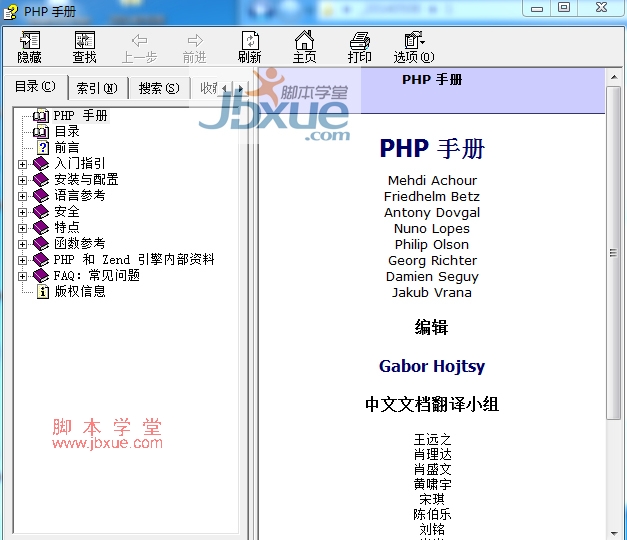Click the purple book icon for 特点
Image resolution: width=627 pixels, height=540 pixels.
tap(41, 228)
